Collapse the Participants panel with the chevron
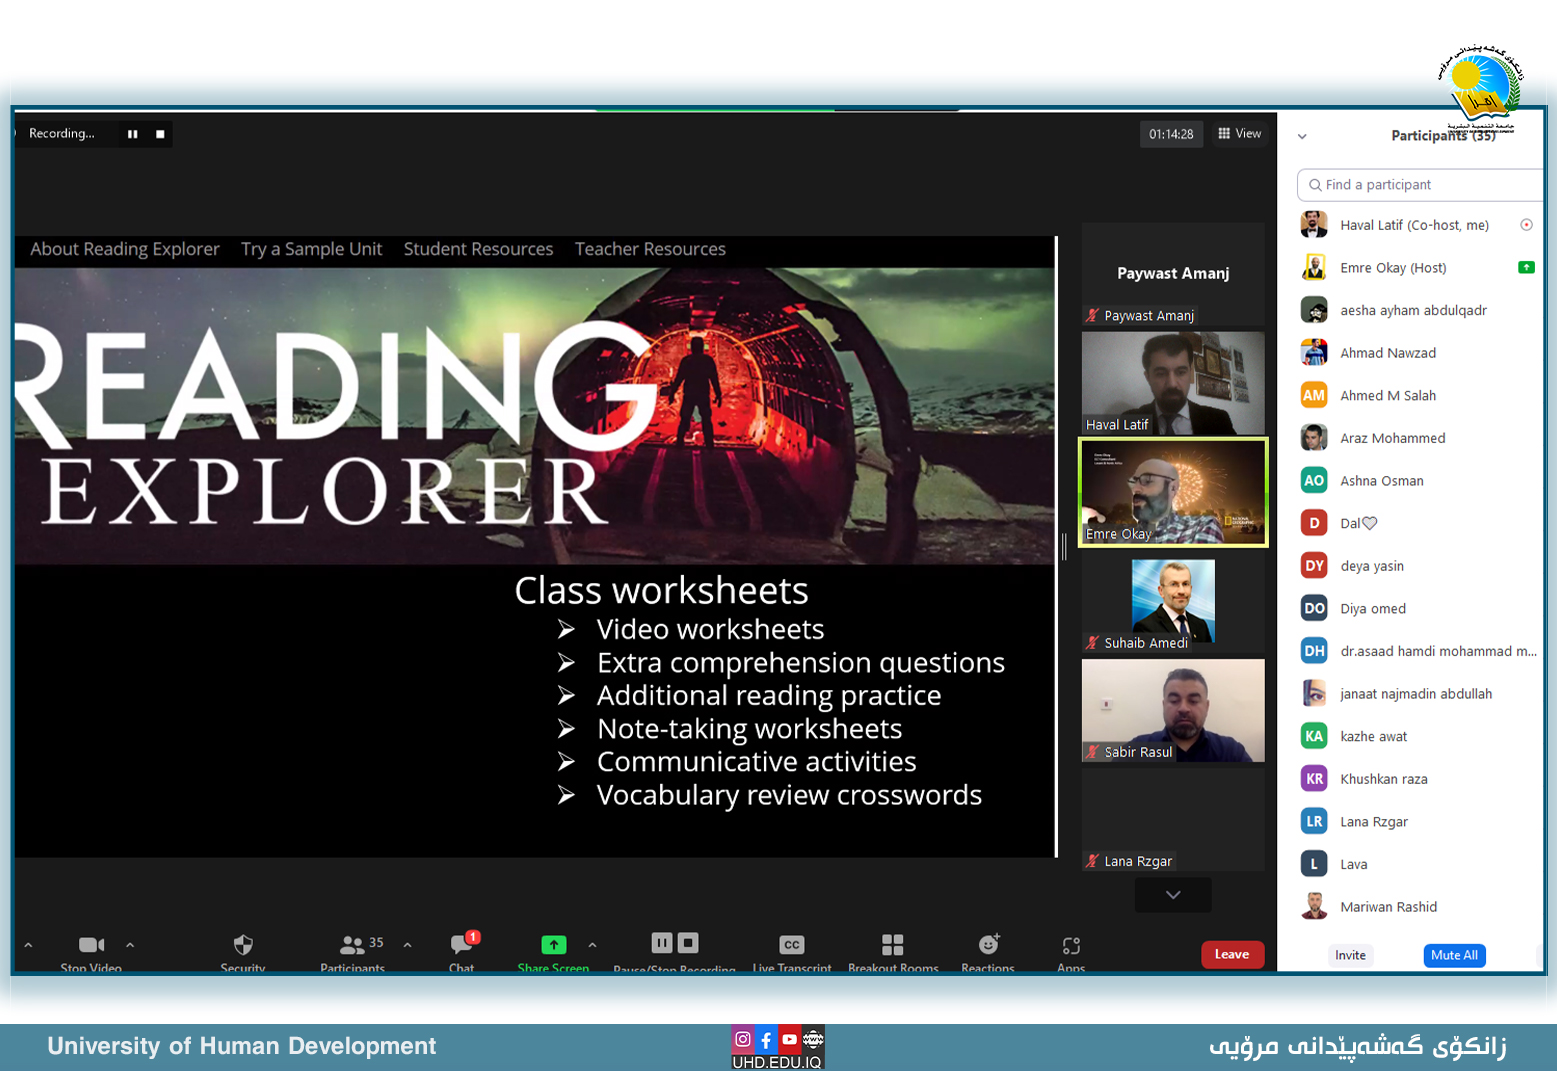This screenshot has width=1557, height=1080. click(1302, 136)
